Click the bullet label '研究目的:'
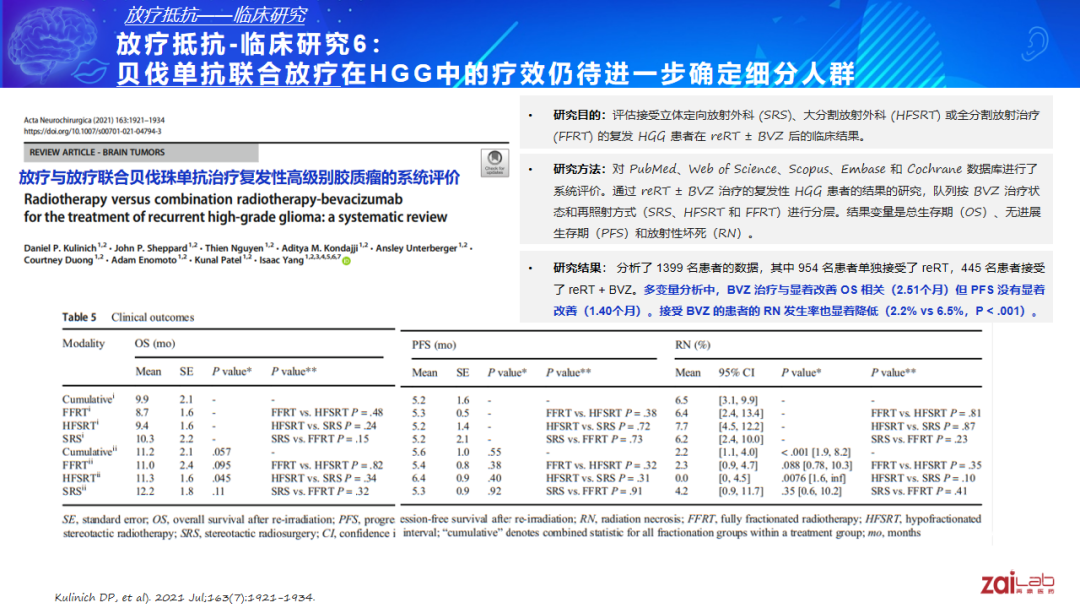Viewport: 1080px width, 608px height. [x=579, y=115]
